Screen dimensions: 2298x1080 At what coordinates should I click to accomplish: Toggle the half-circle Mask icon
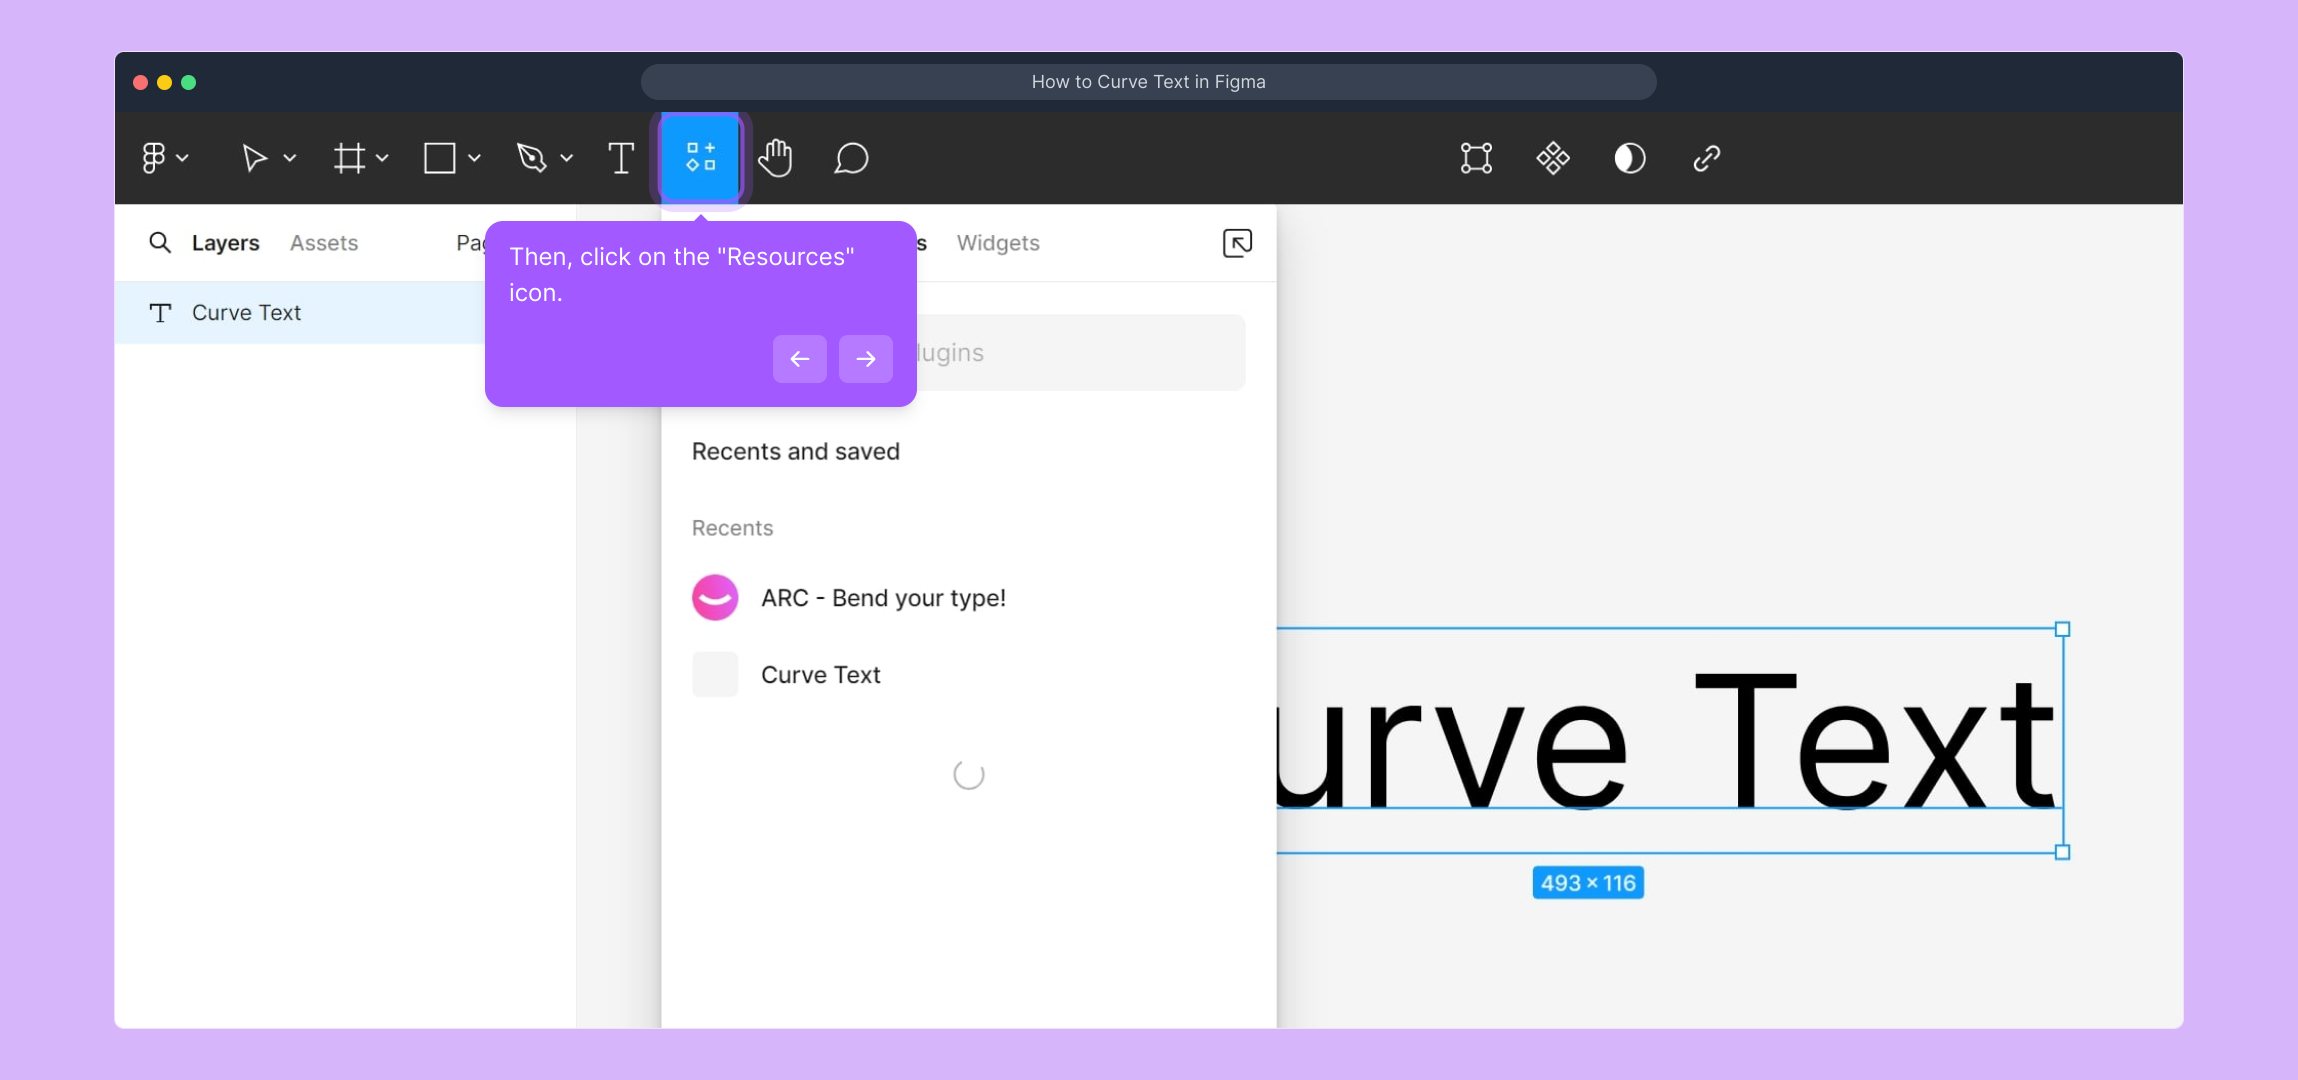(1630, 158)
